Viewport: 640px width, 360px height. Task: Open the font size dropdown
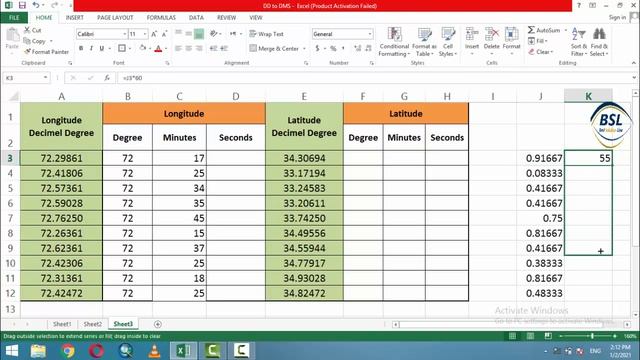[145, 34]
